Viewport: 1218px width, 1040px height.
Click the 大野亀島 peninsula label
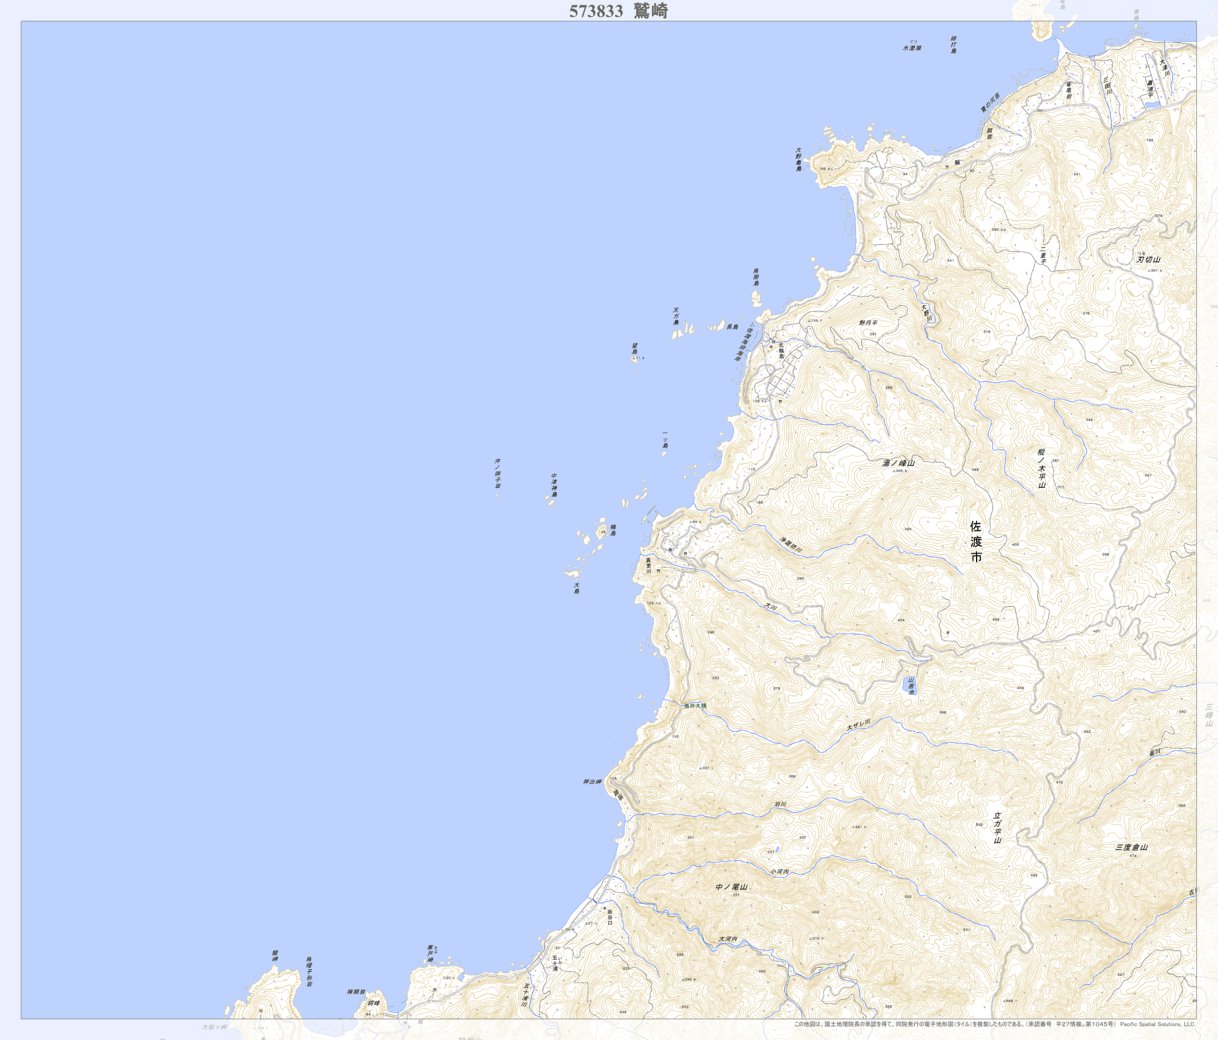(798, 161)
